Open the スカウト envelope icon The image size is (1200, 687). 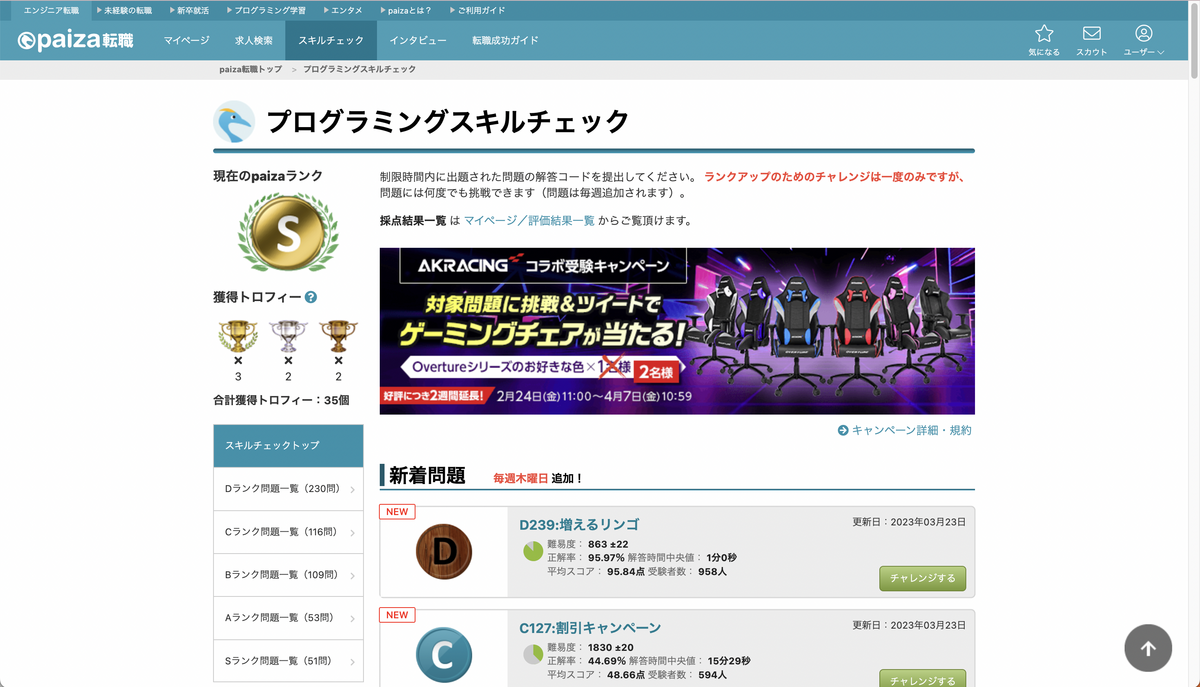tap(1092, 33)
